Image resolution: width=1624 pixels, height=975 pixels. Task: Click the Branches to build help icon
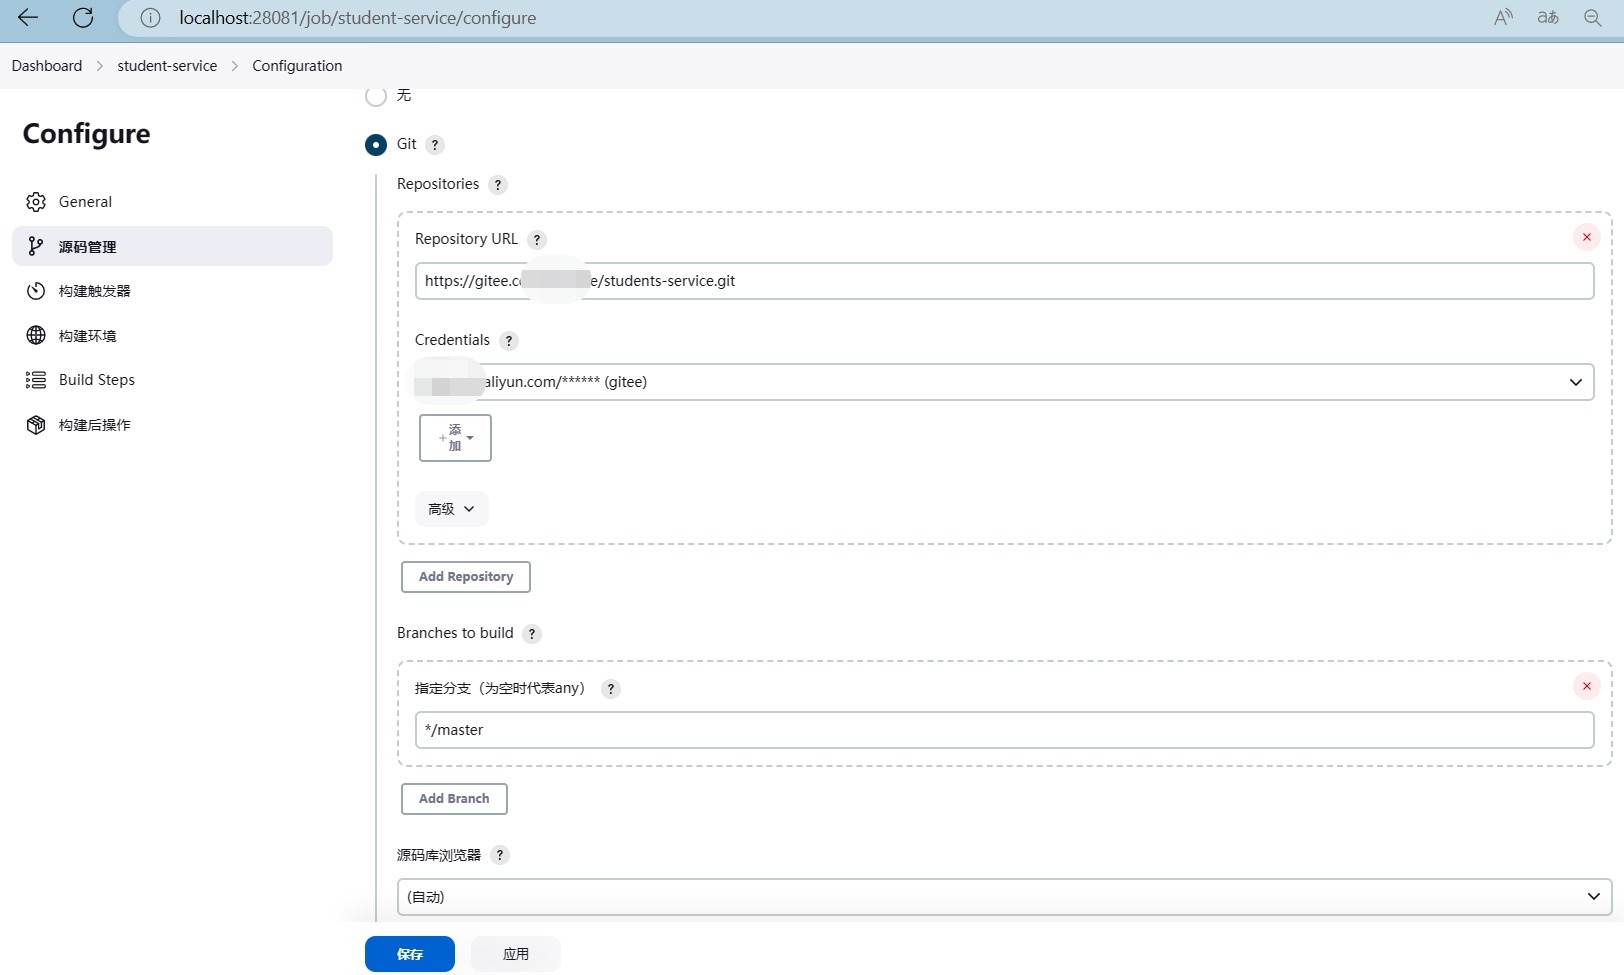pyautogui.click(x=532, y=633)
